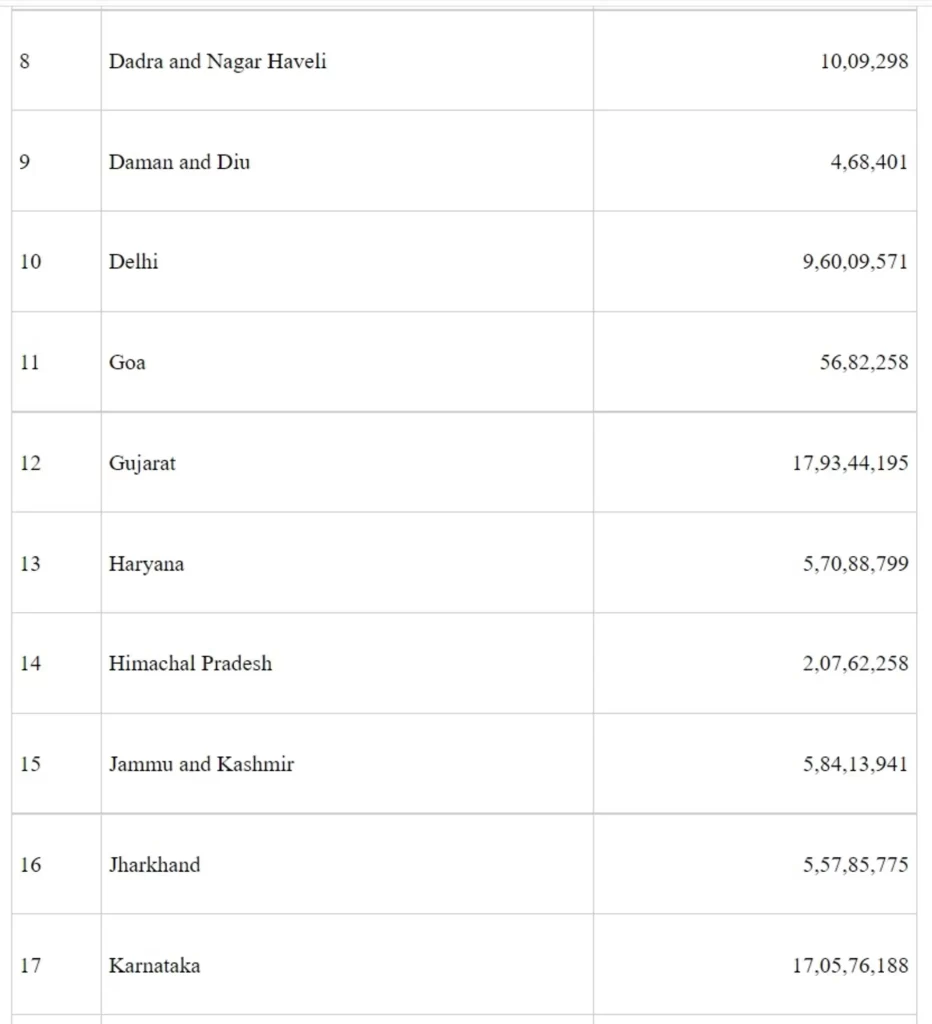This screenshot has width=932, height=1024.
Task: Click the value 10,09,298
Action: [864, 62]
